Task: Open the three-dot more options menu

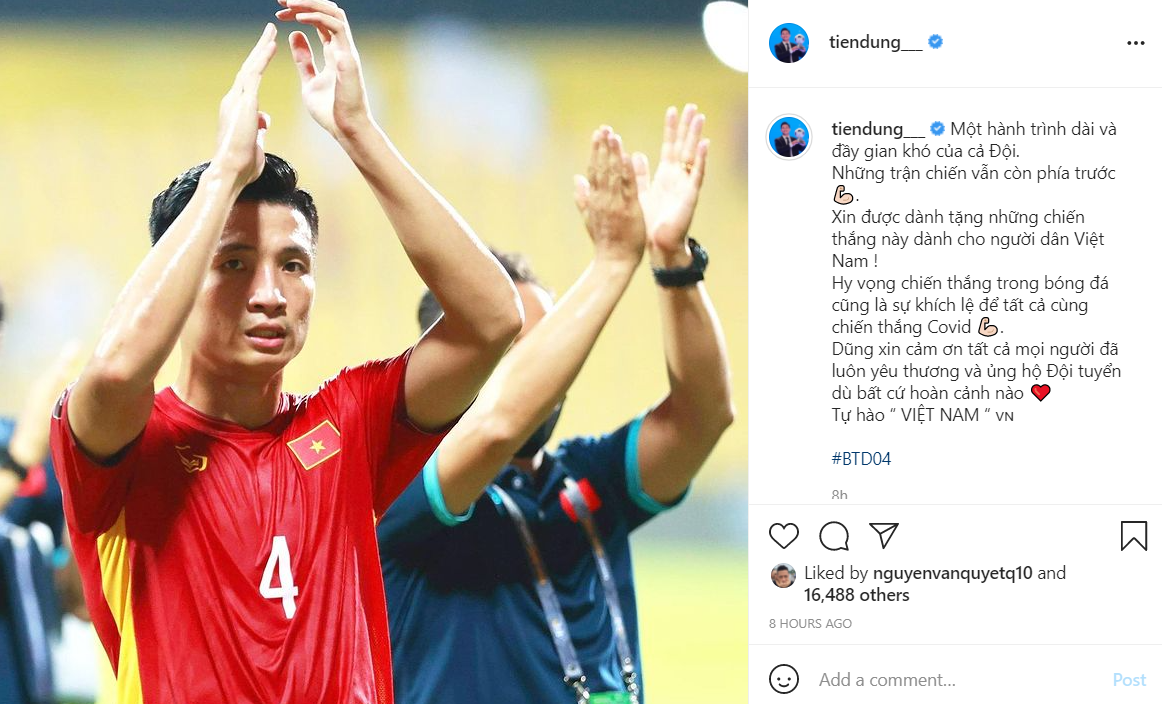Action: (1135, 43)
